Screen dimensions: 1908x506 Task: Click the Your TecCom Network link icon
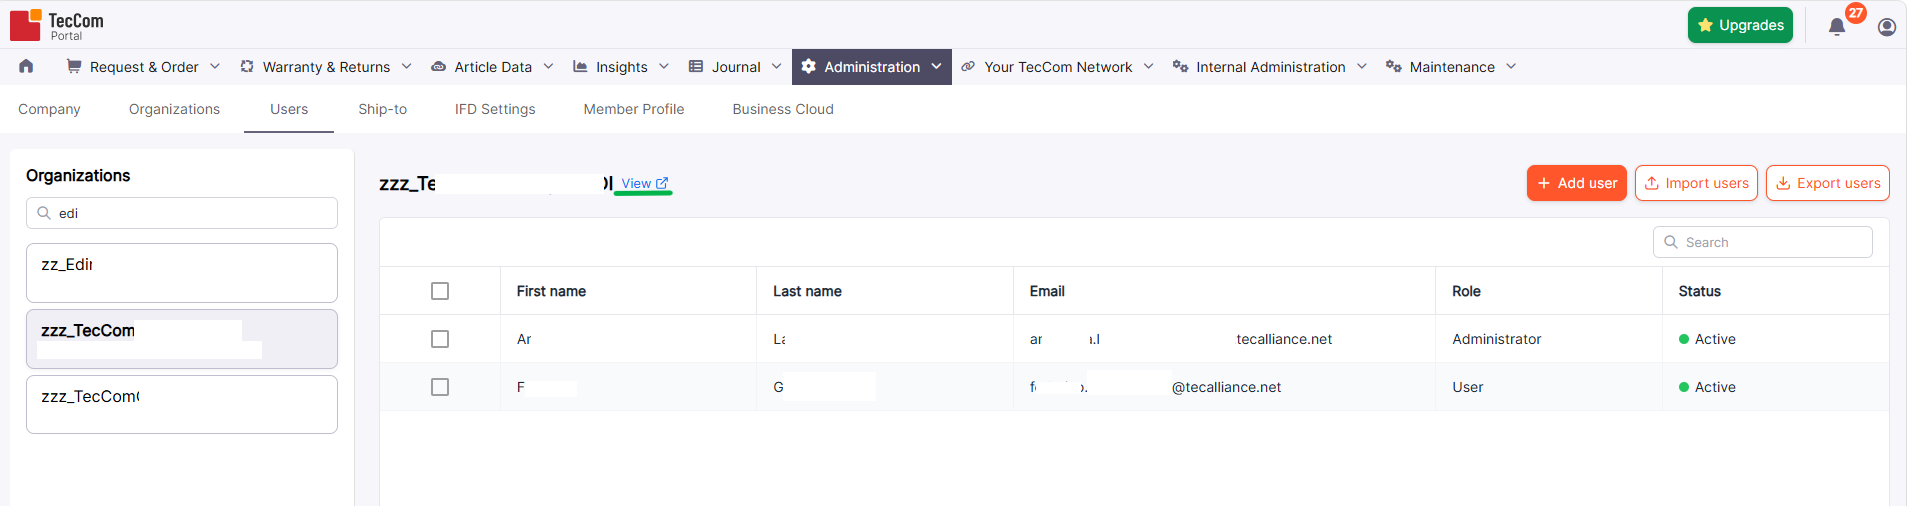[x=968, y=66]
